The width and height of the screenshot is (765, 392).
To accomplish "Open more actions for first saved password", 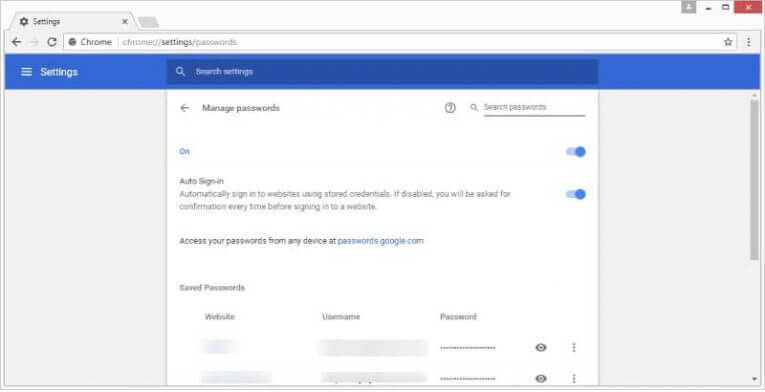I will (x=574, y=348).
